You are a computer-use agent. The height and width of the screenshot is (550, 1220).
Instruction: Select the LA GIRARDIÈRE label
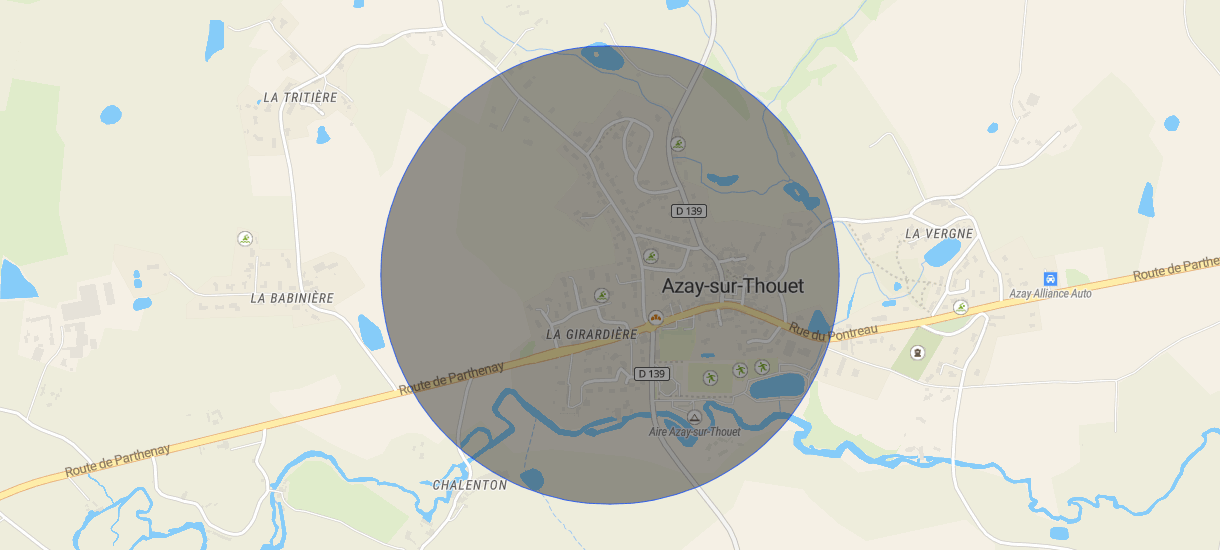[x=592, y=334]
